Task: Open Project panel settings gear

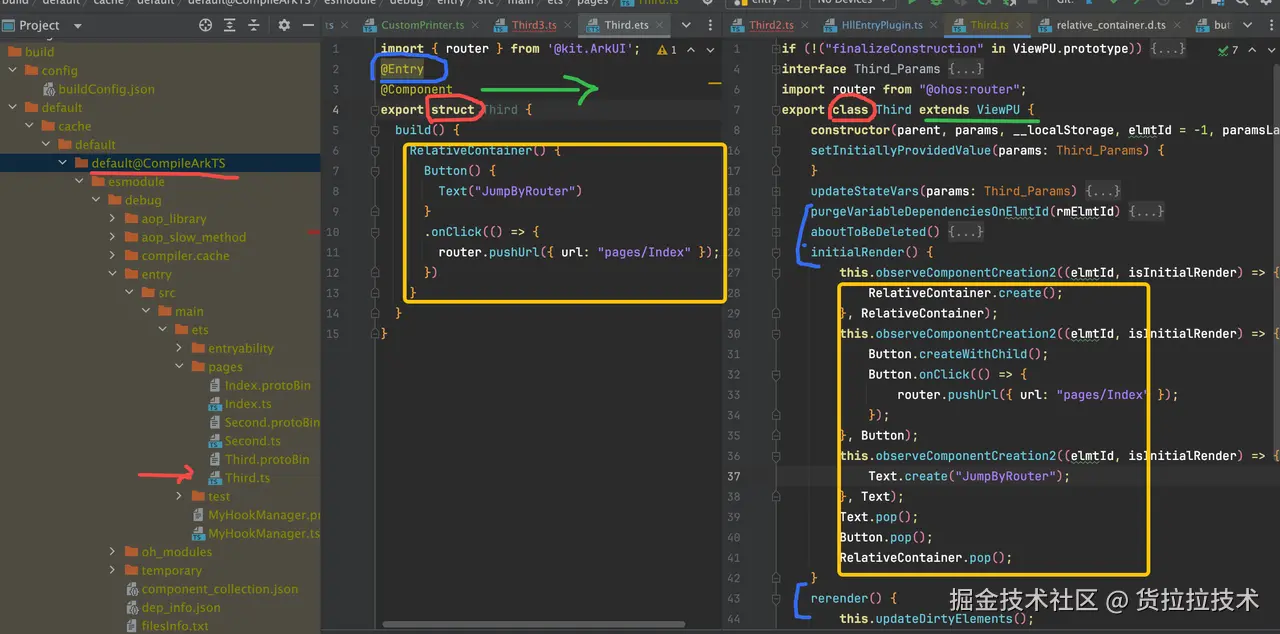Action: click(284, 25)
